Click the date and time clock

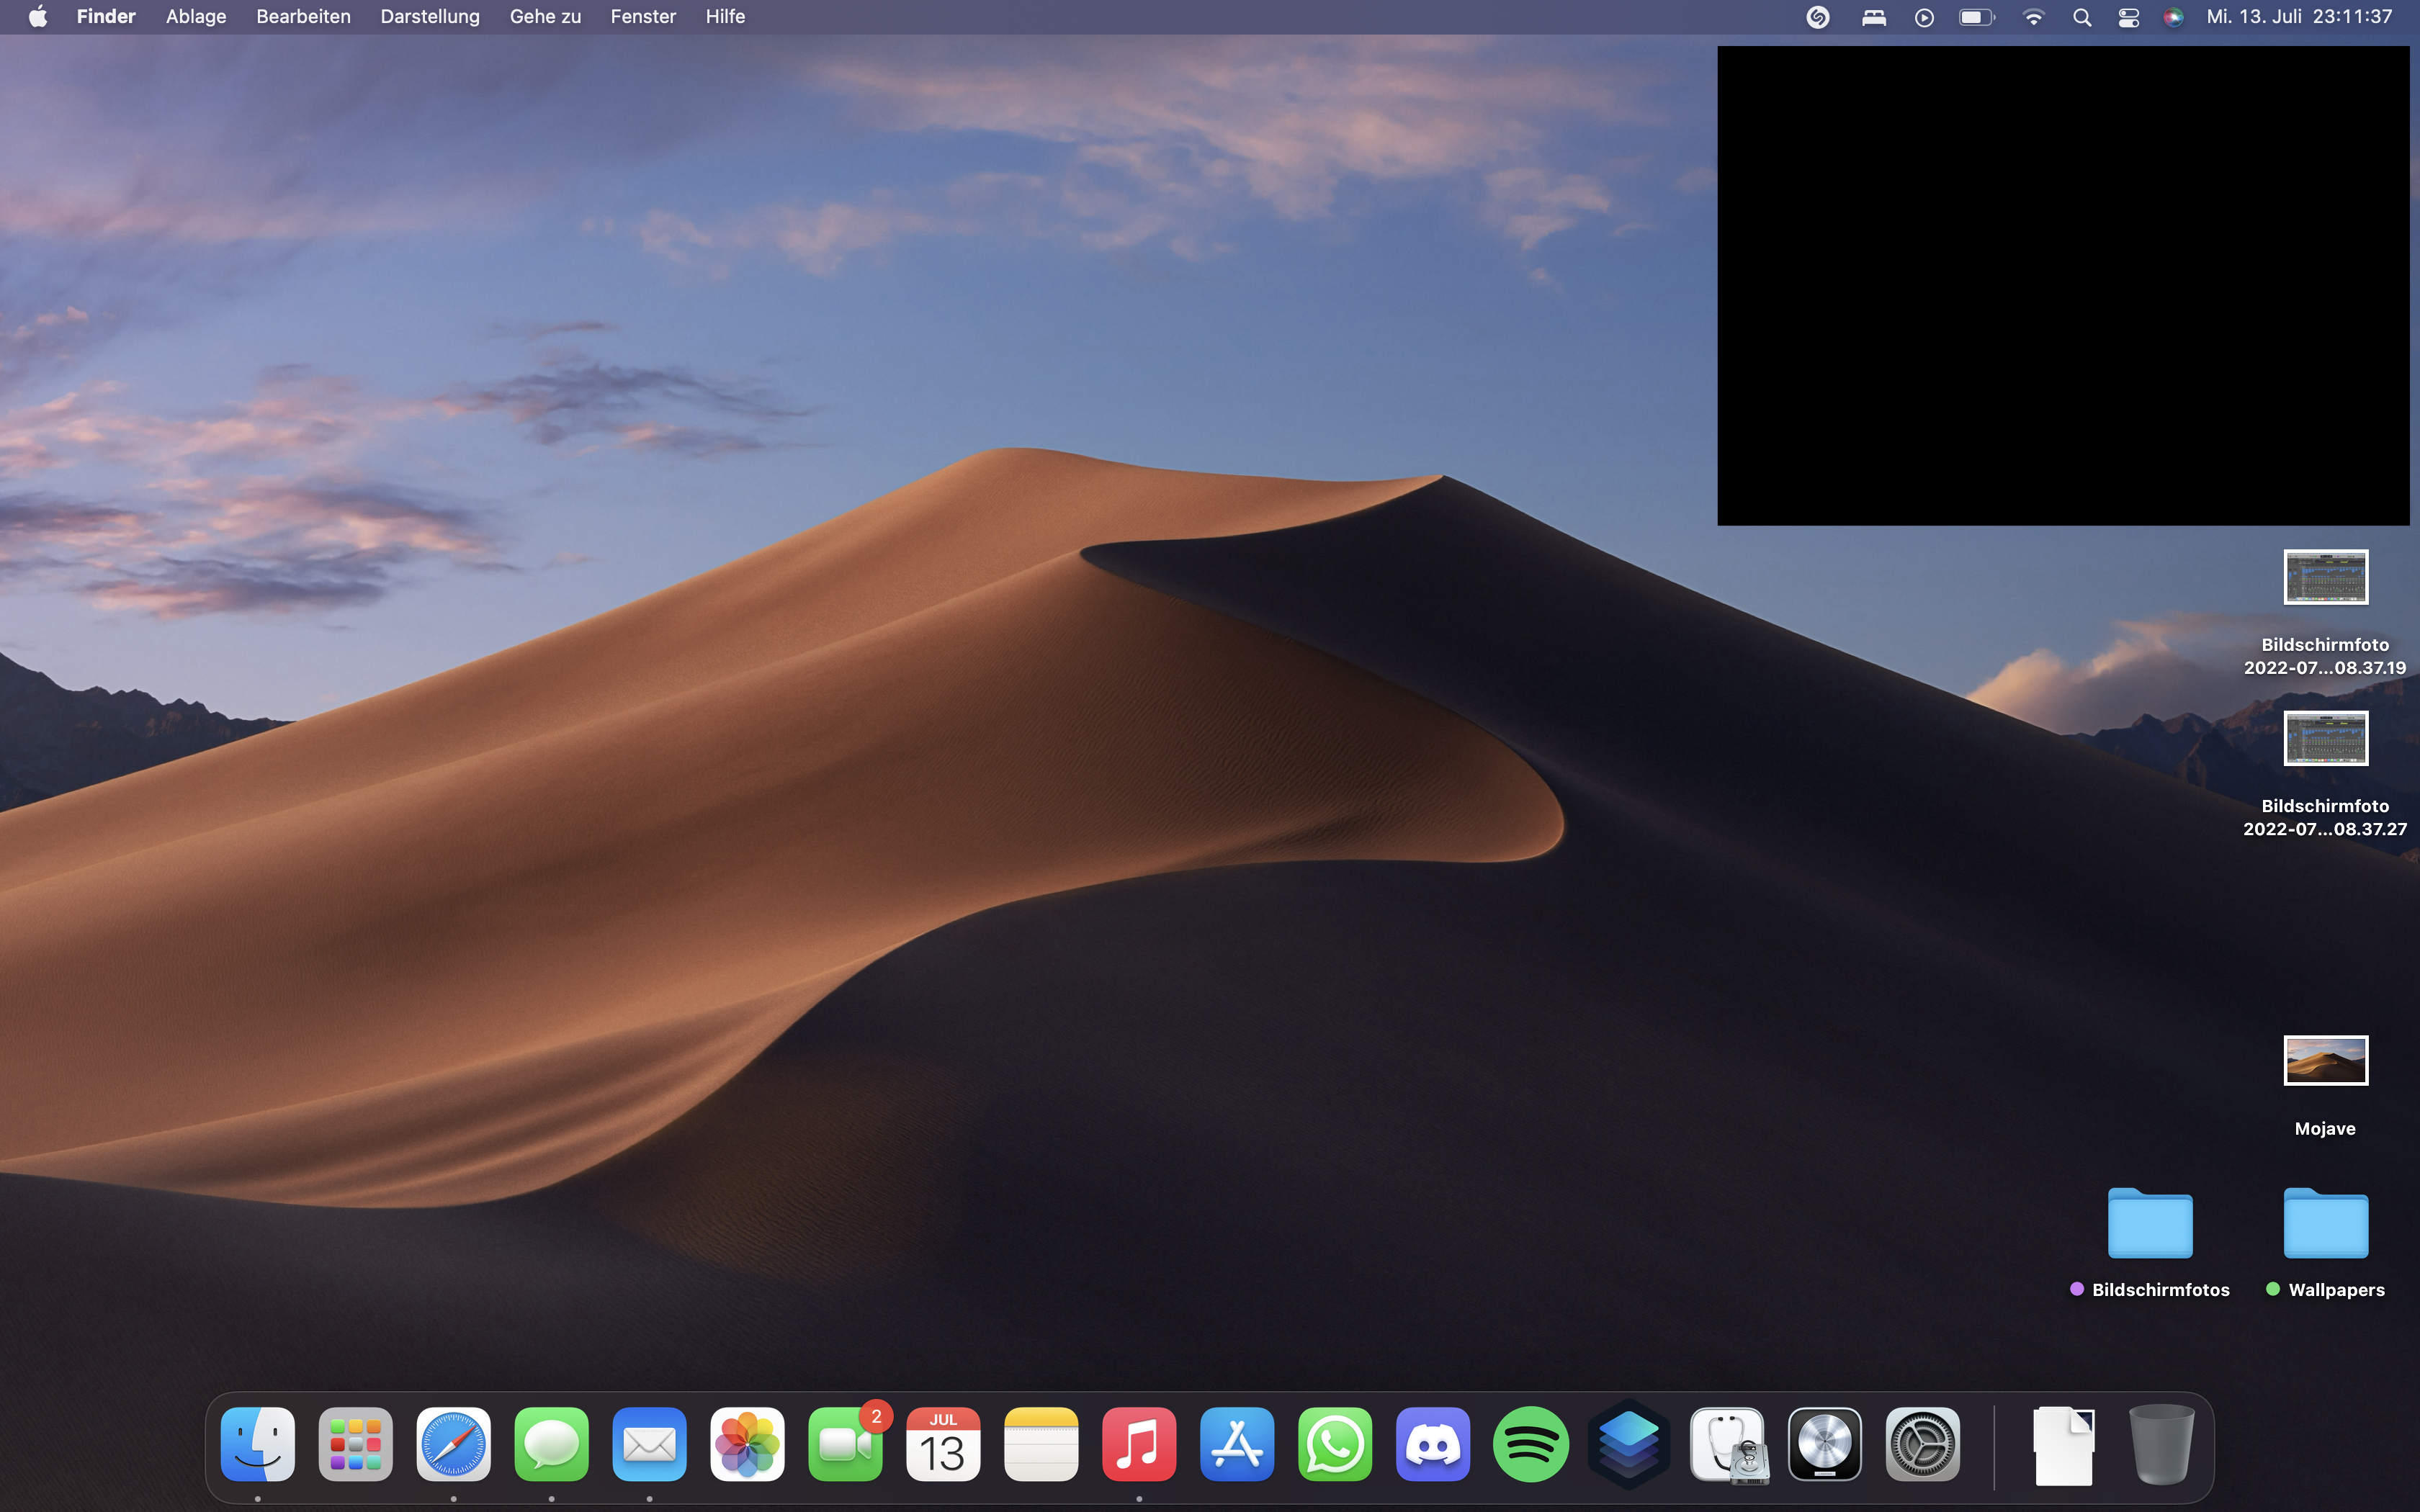point(2299,17)
